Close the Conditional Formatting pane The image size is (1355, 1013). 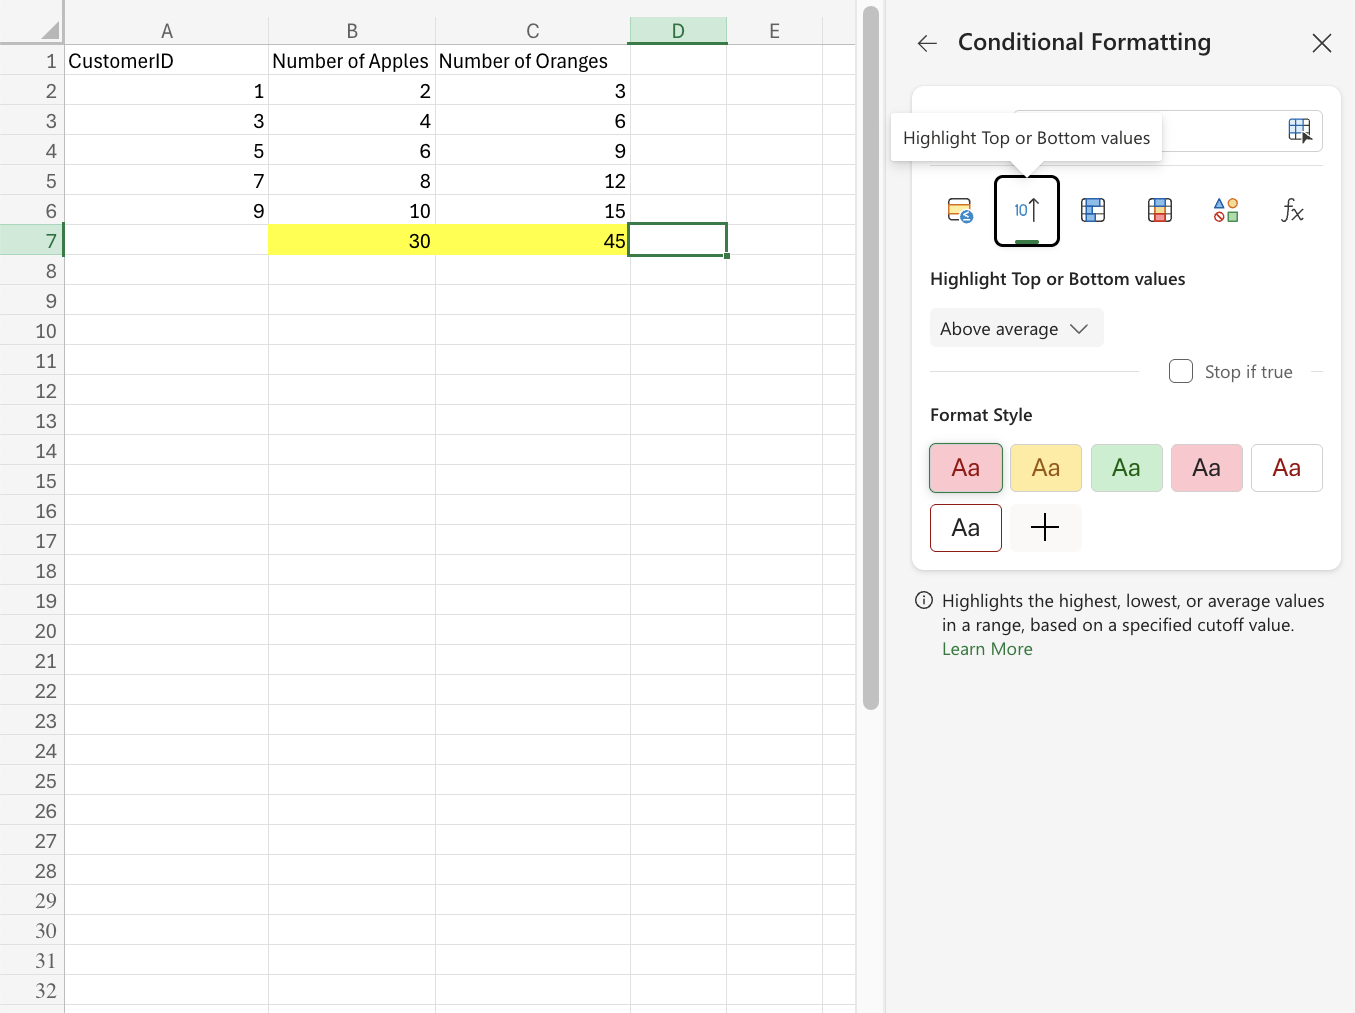pyautogui.click(x=1321, y=43)
